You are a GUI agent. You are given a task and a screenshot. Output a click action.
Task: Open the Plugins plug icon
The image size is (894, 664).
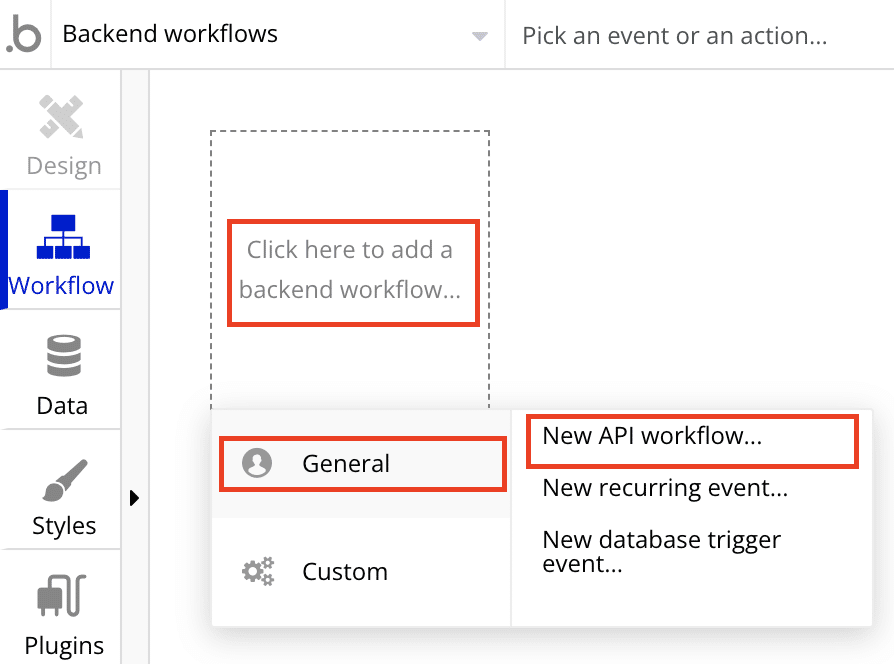[61, 597]
